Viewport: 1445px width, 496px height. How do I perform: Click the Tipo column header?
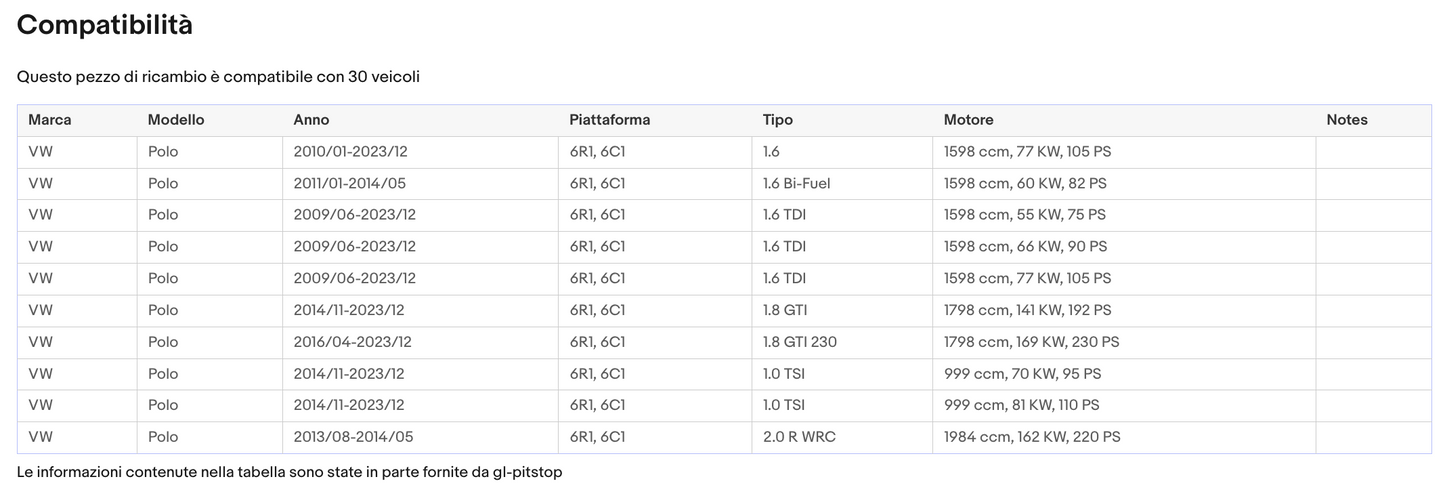(777, 120)
